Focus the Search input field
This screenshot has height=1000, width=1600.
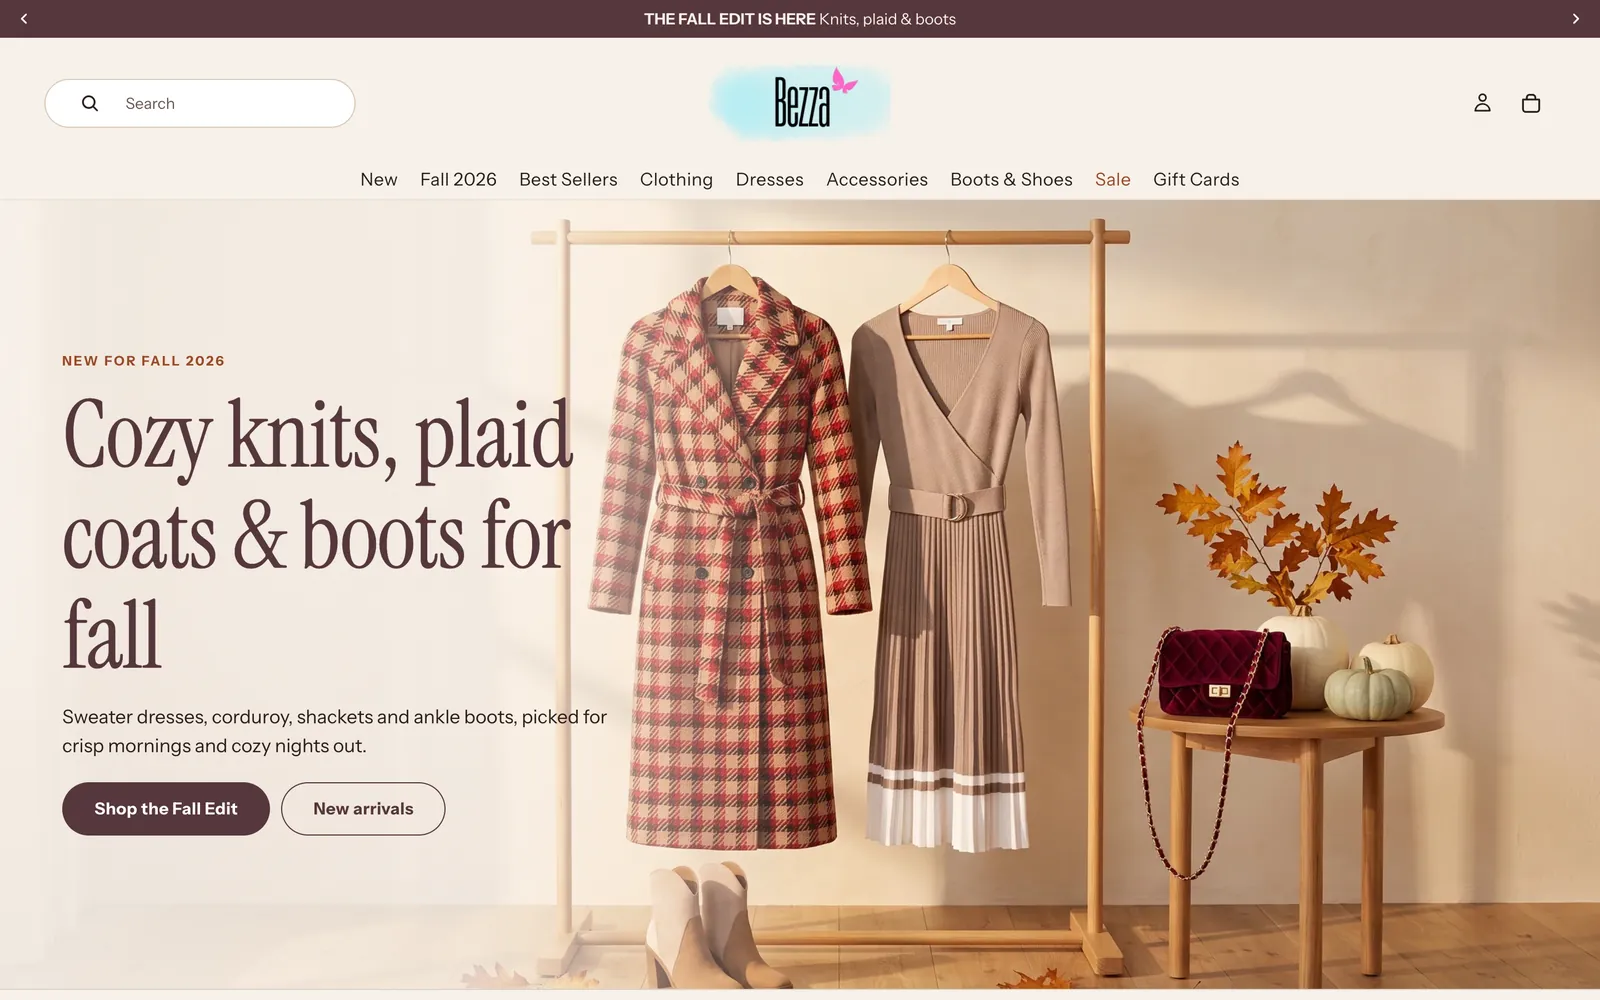pos(200,103)
